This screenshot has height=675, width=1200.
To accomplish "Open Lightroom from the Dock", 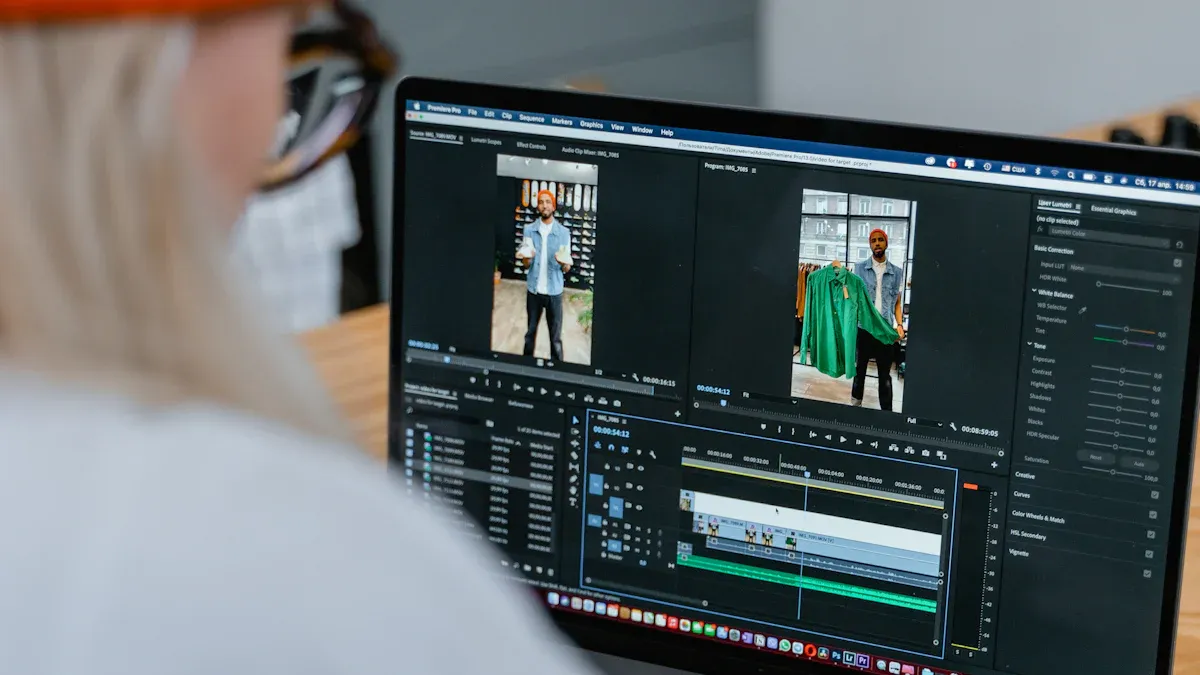I will click(x=849, y=658).
